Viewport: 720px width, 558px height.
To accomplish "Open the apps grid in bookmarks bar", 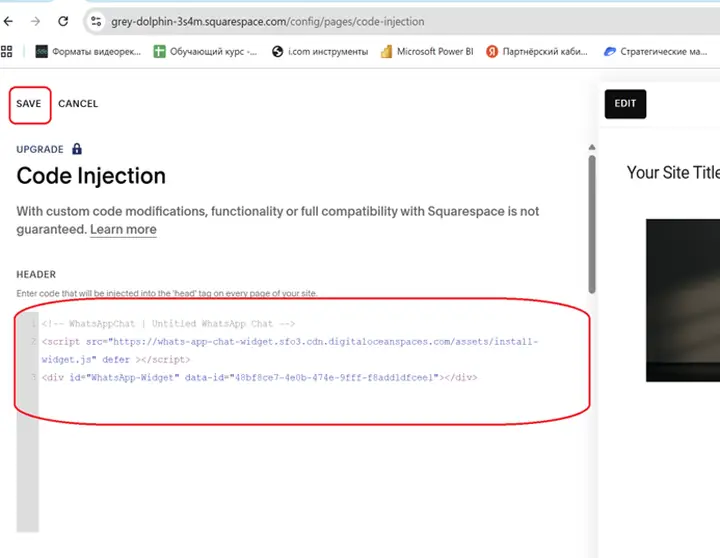I will pyautogui.click(x=8, y=51).
